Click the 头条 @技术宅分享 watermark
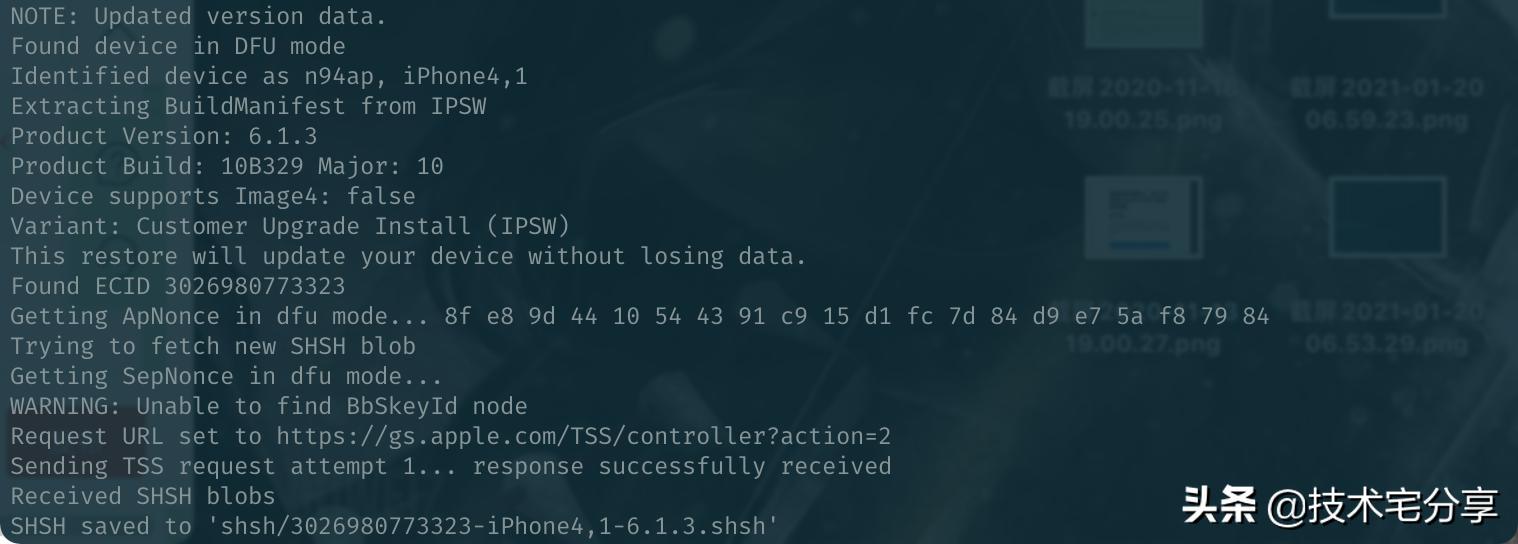Screen dimensions: 1518x544 pos(1340,505)
